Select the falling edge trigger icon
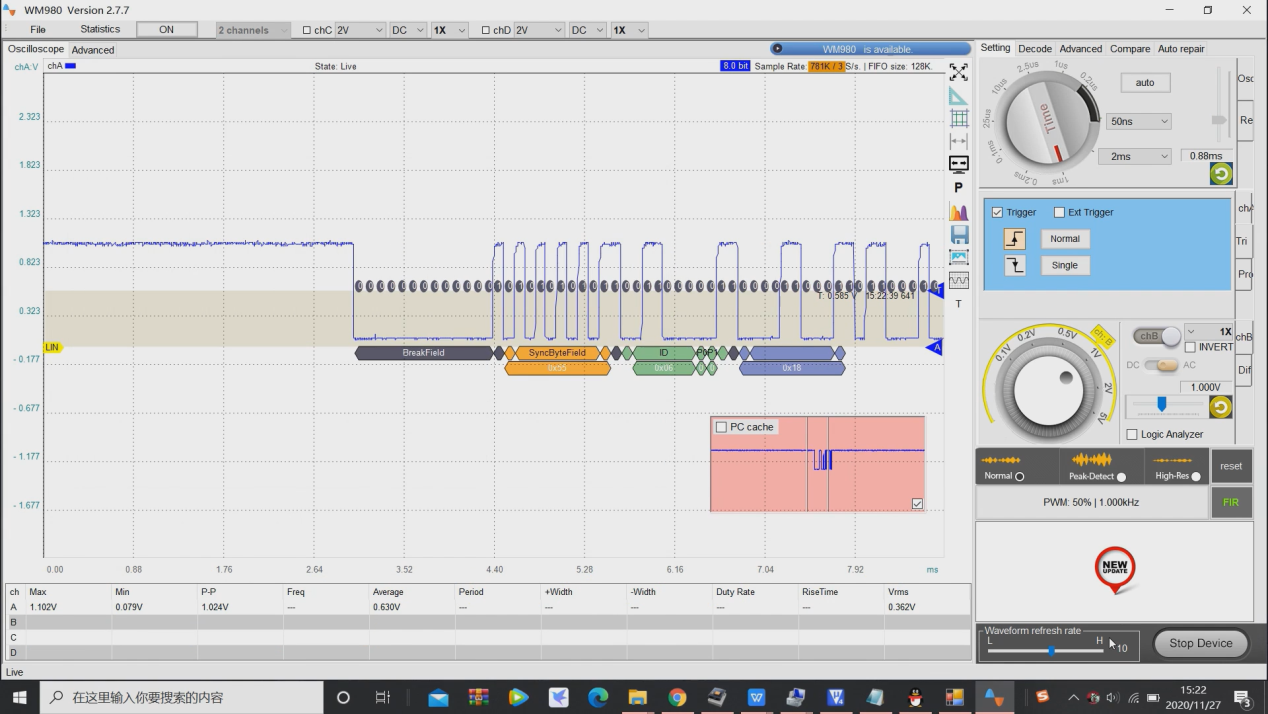Screen dimensions: 1268x714 1014,265
